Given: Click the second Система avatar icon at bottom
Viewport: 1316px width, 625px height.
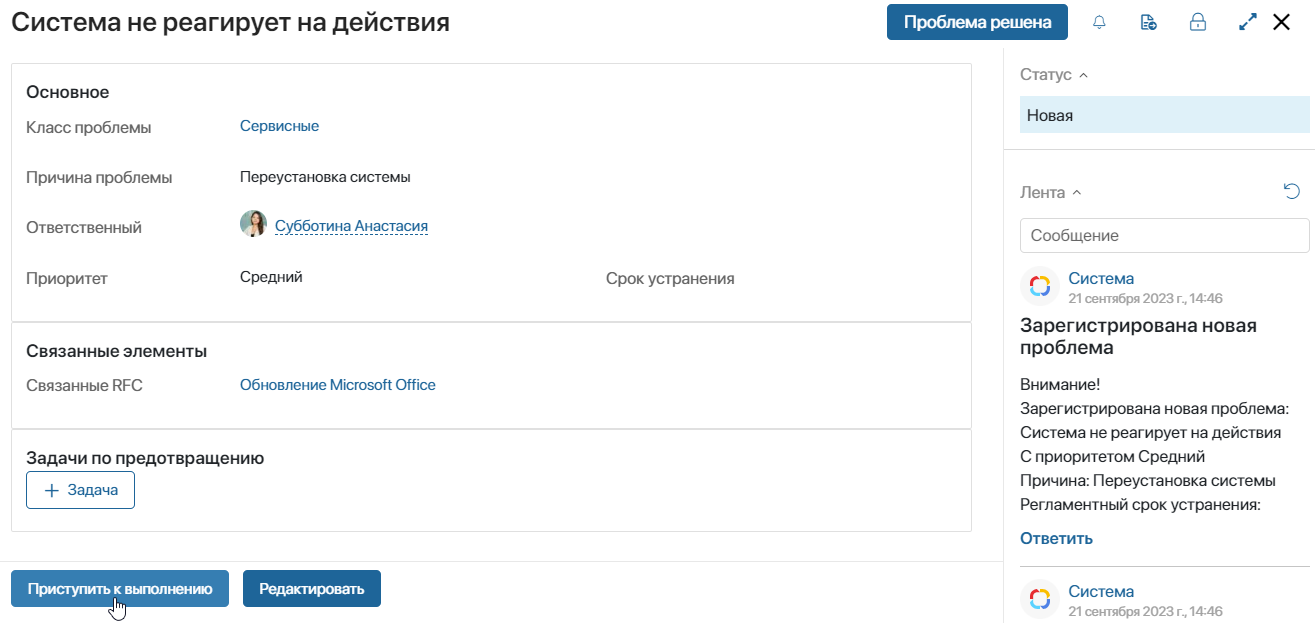Looking at the screenshot, I should pyautogui.click(x=1040, y=599).
